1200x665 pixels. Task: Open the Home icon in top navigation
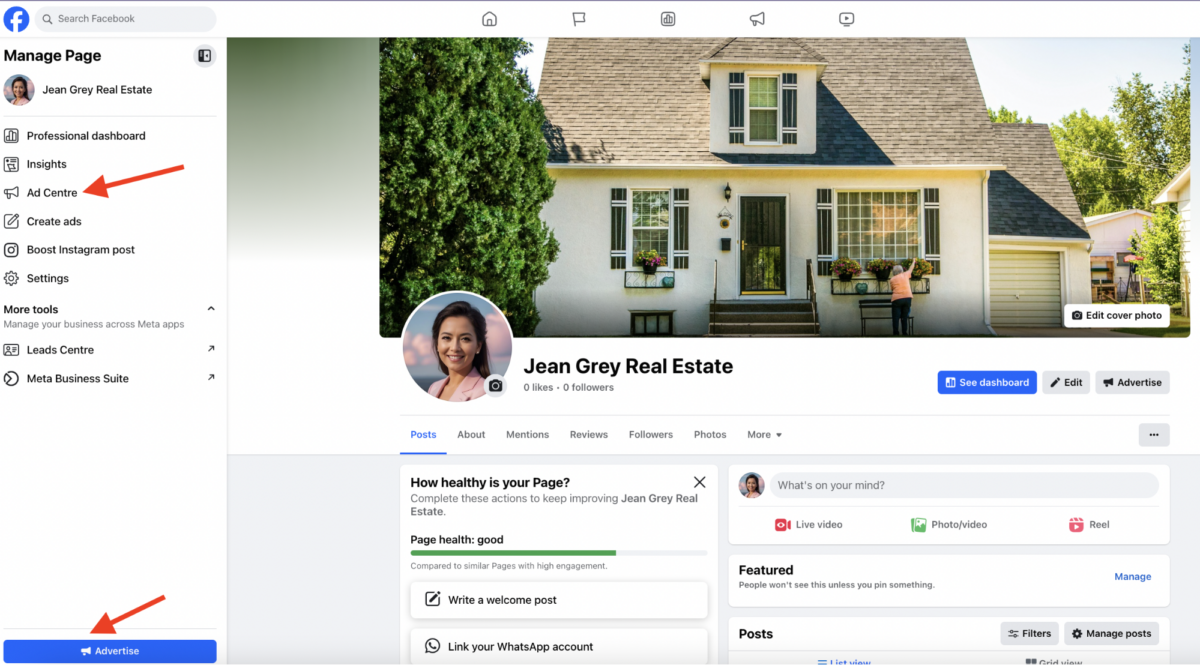[x=489, y=18]
